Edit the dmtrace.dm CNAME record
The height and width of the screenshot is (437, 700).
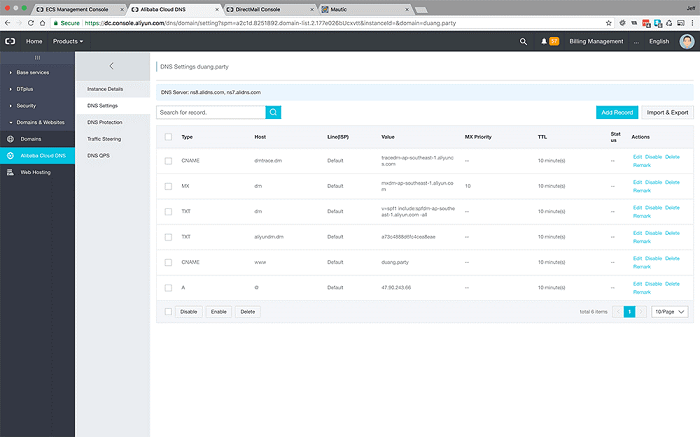[638, 157]
